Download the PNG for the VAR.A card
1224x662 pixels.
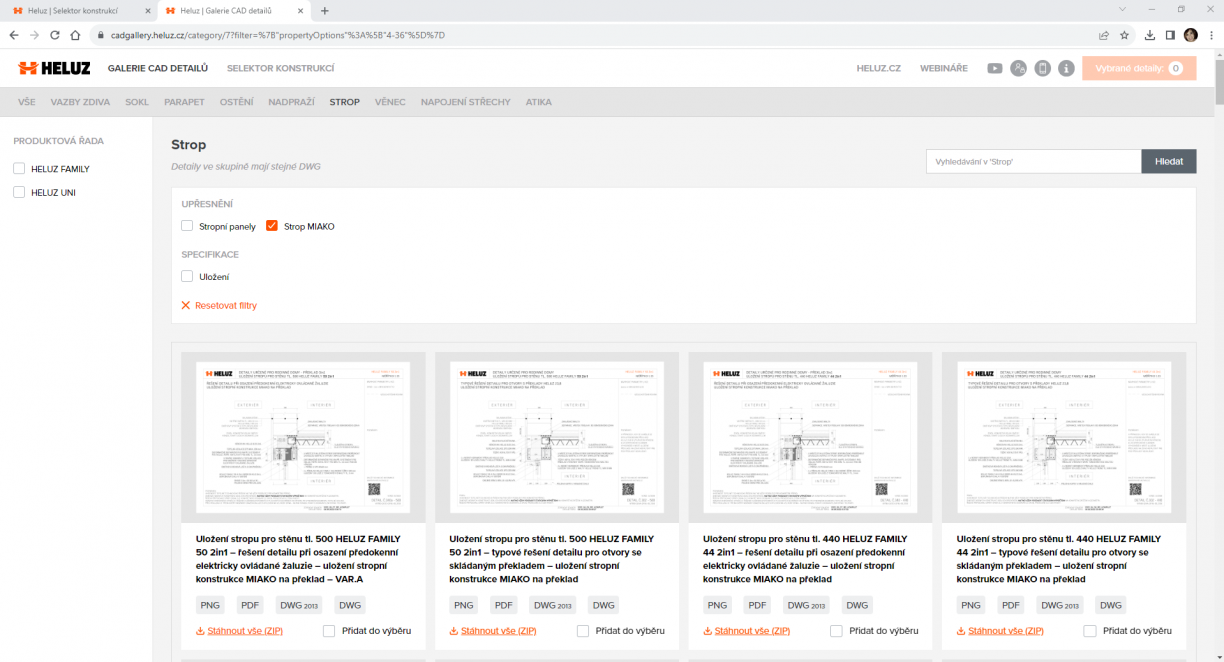210,605
